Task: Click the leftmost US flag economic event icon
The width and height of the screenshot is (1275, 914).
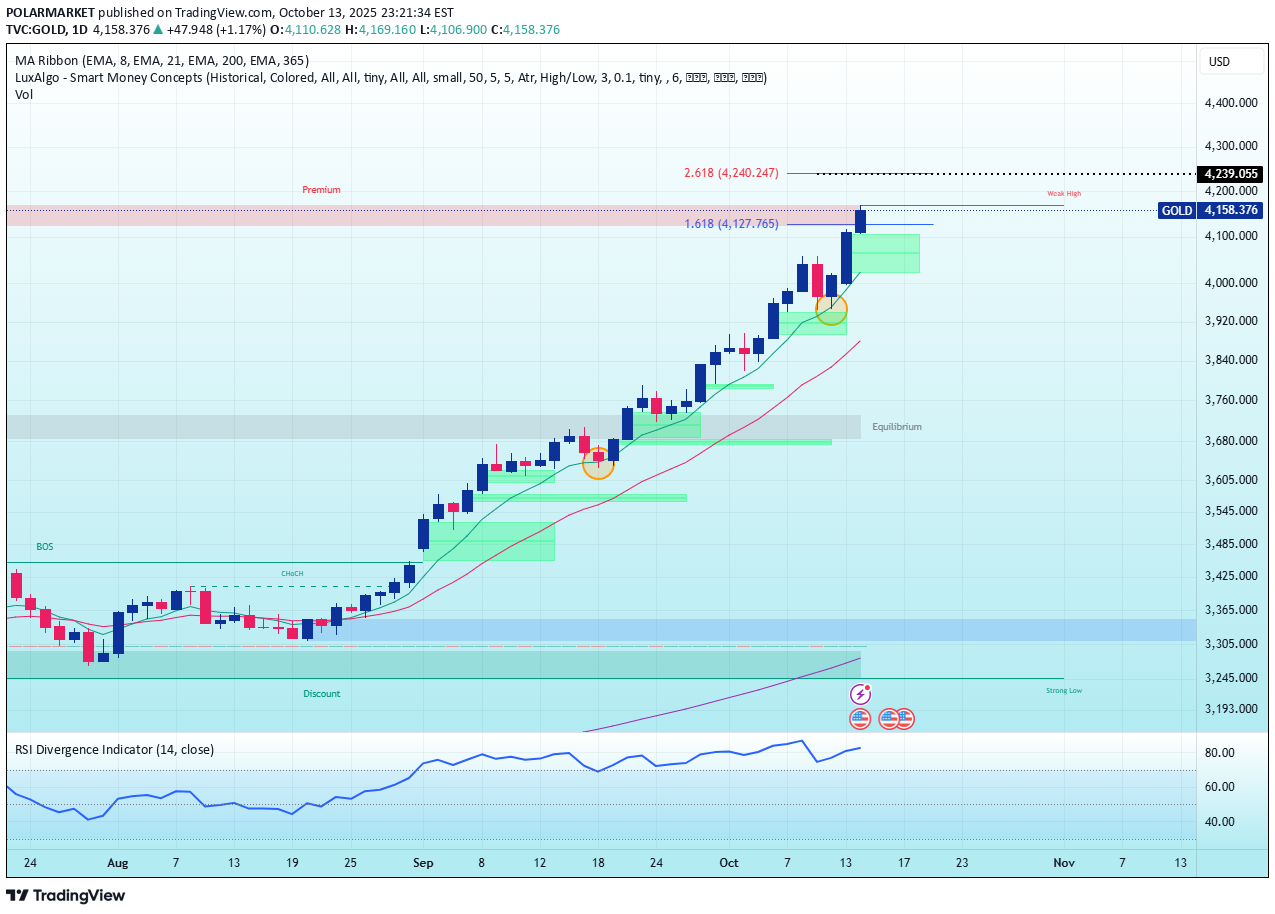Action: 860,718
